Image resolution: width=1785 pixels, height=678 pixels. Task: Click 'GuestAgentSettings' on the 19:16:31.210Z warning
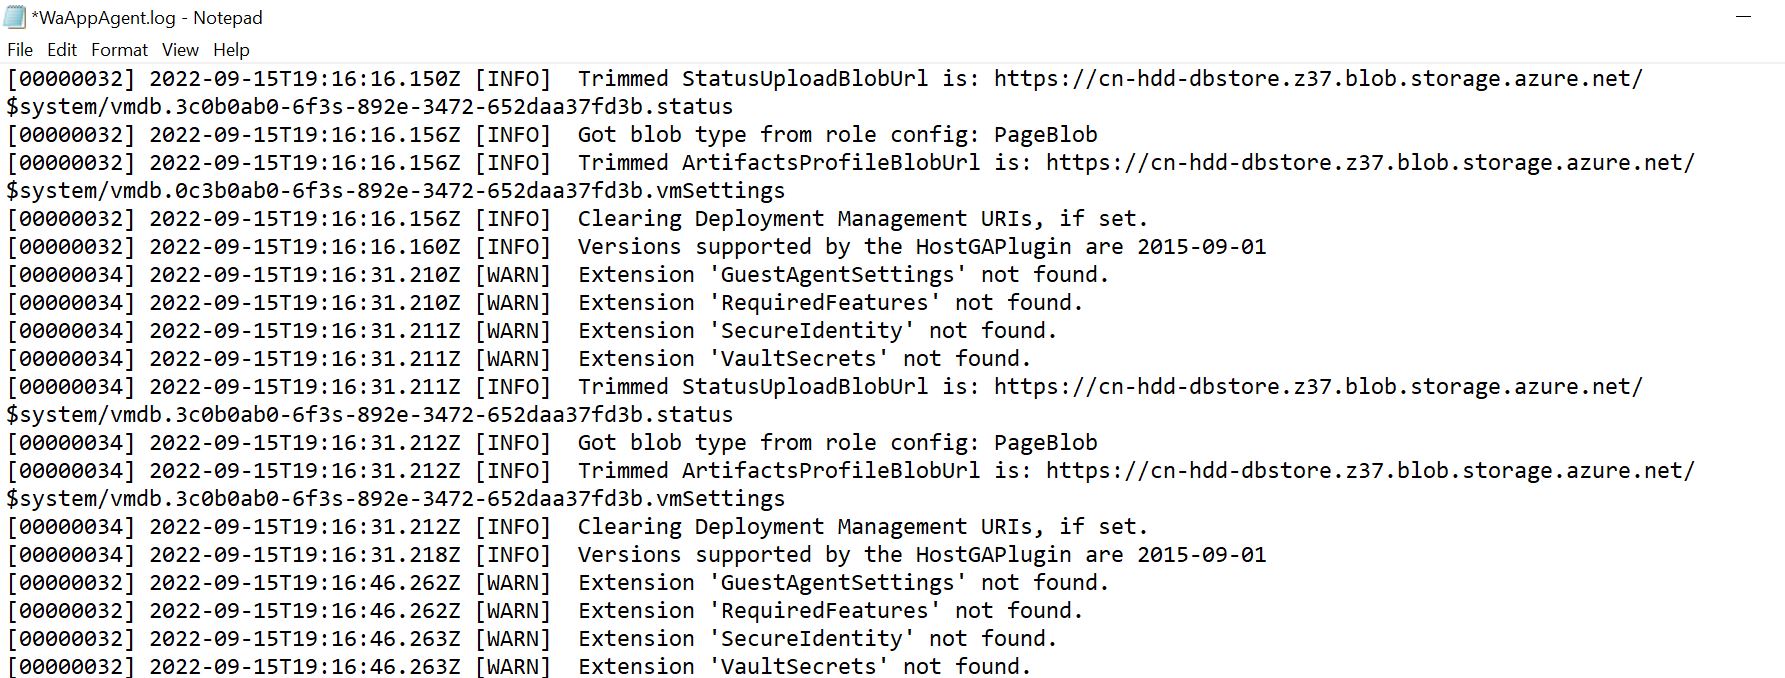click(x=838, y=274)
